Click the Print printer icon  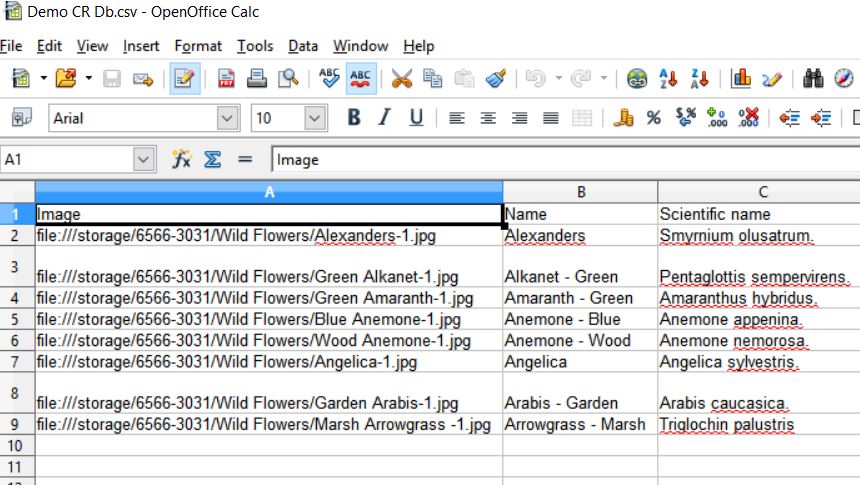(x=256, y=78)
